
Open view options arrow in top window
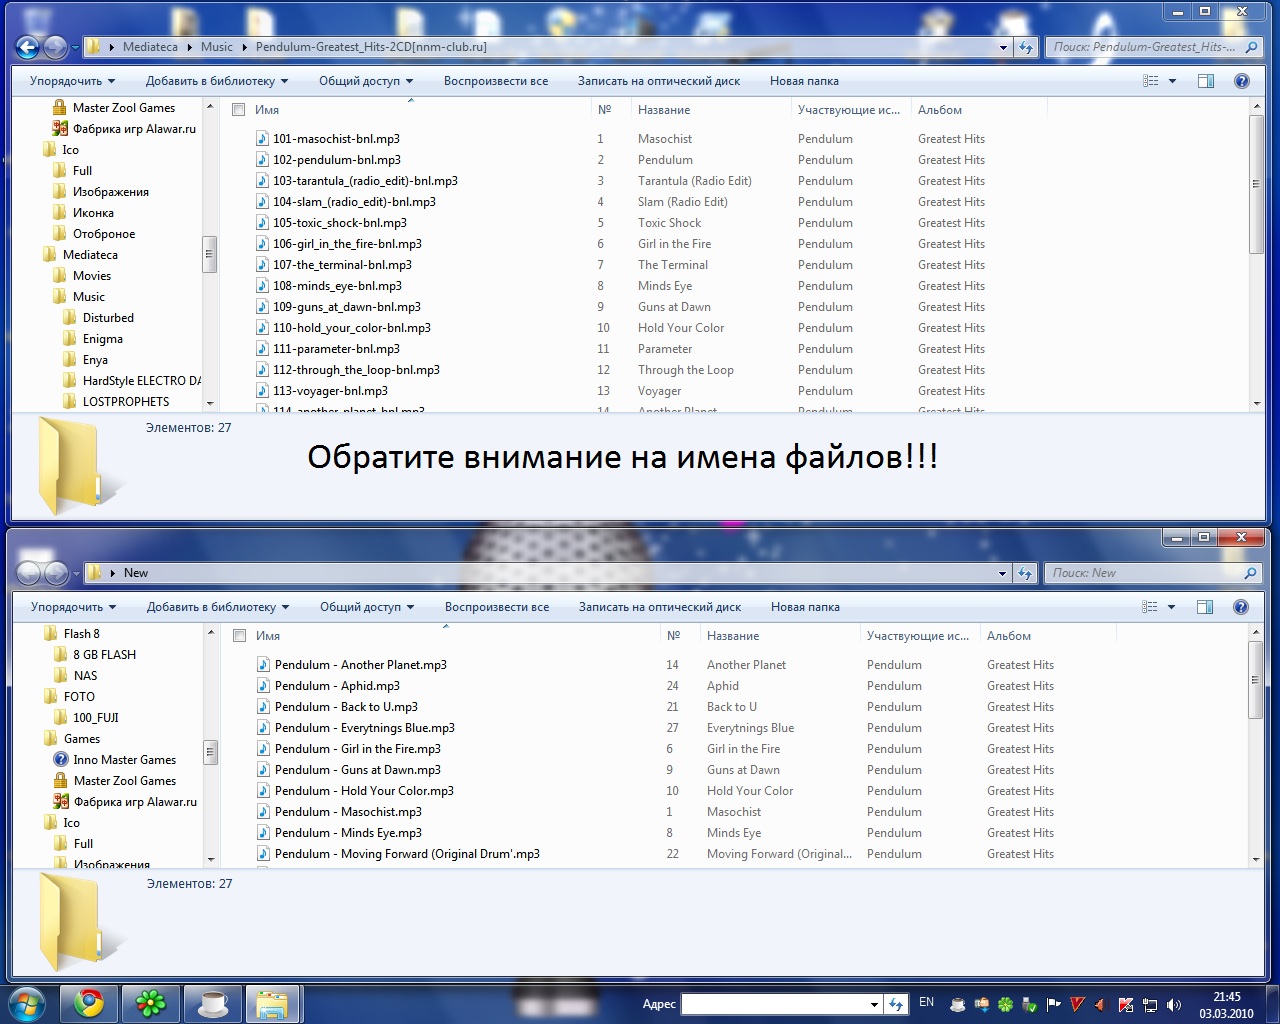pyautogui.click(x=1172, y=81)
